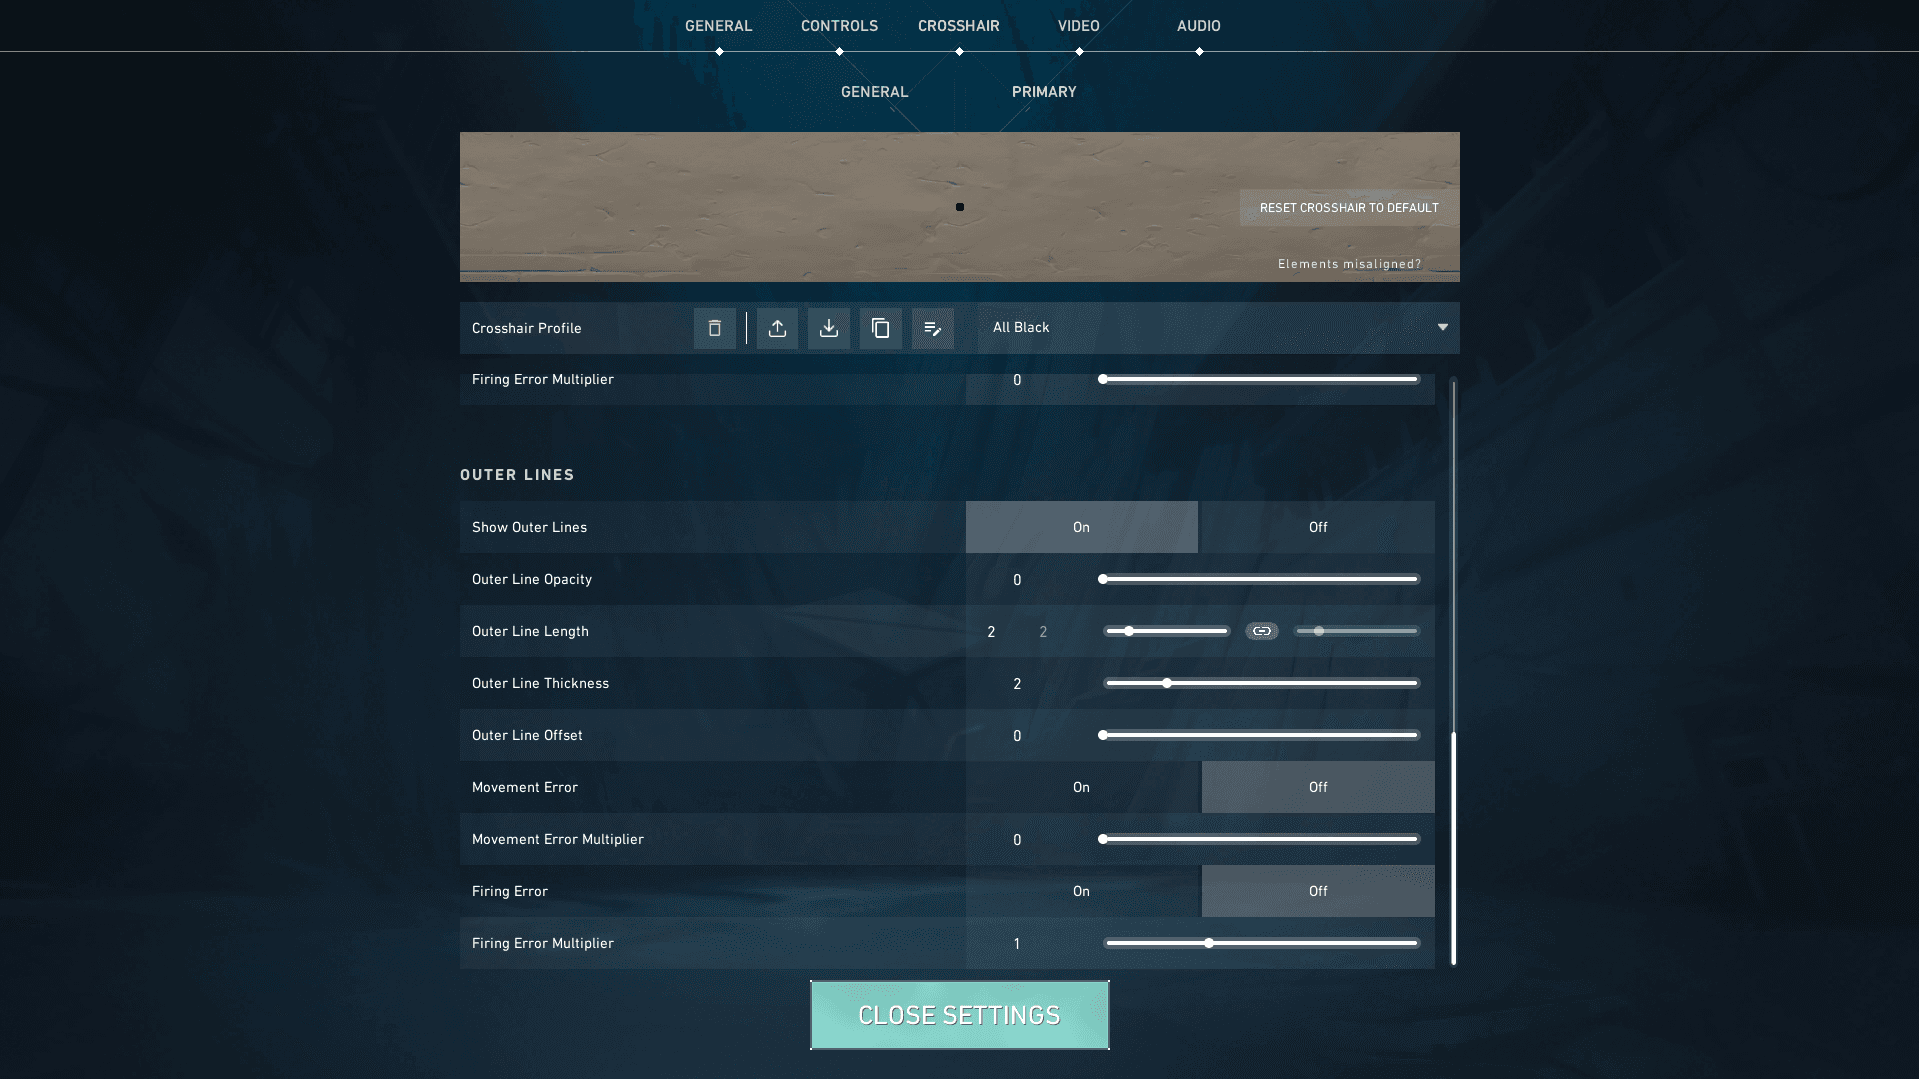Viewport: 1919px width, 1079px height.
Task: Open the Audio settings tab
Action: (1198, 26)
